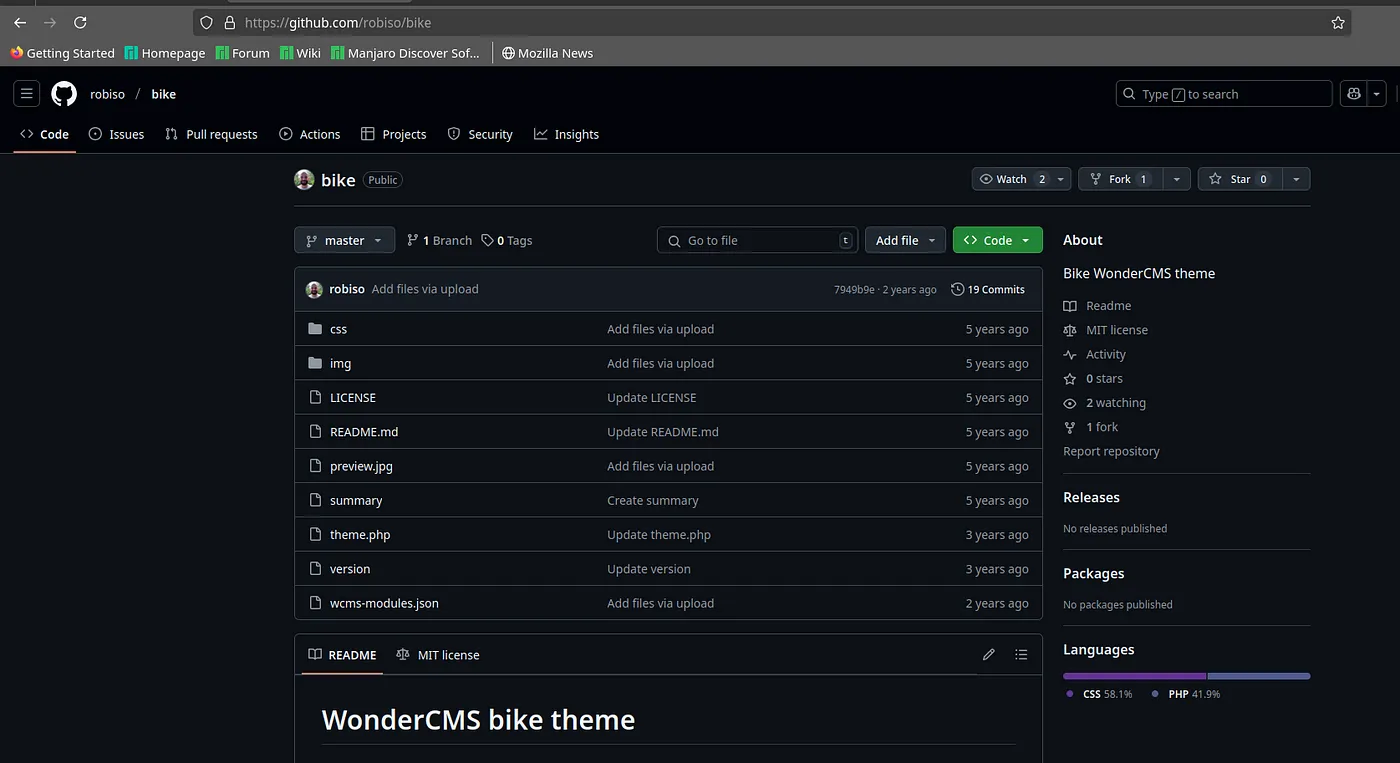Open the Packages heading link

(1093, 573)
